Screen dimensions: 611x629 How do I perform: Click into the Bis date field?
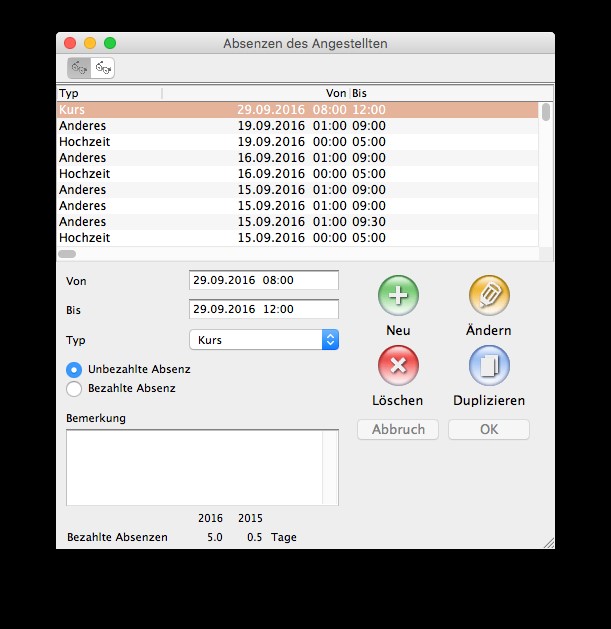click(x=264, y=309)
